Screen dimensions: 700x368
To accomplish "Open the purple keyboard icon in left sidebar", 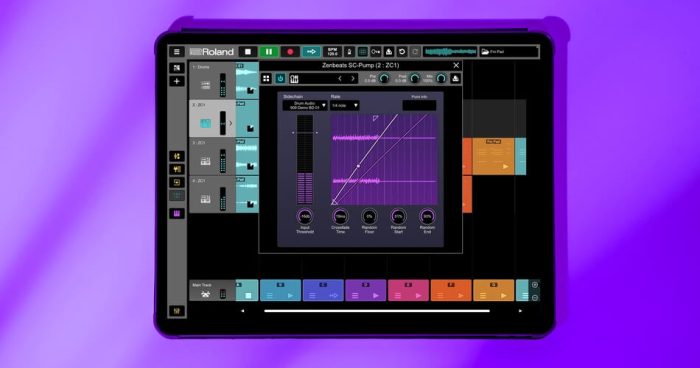I will click(x=177, y=213).
